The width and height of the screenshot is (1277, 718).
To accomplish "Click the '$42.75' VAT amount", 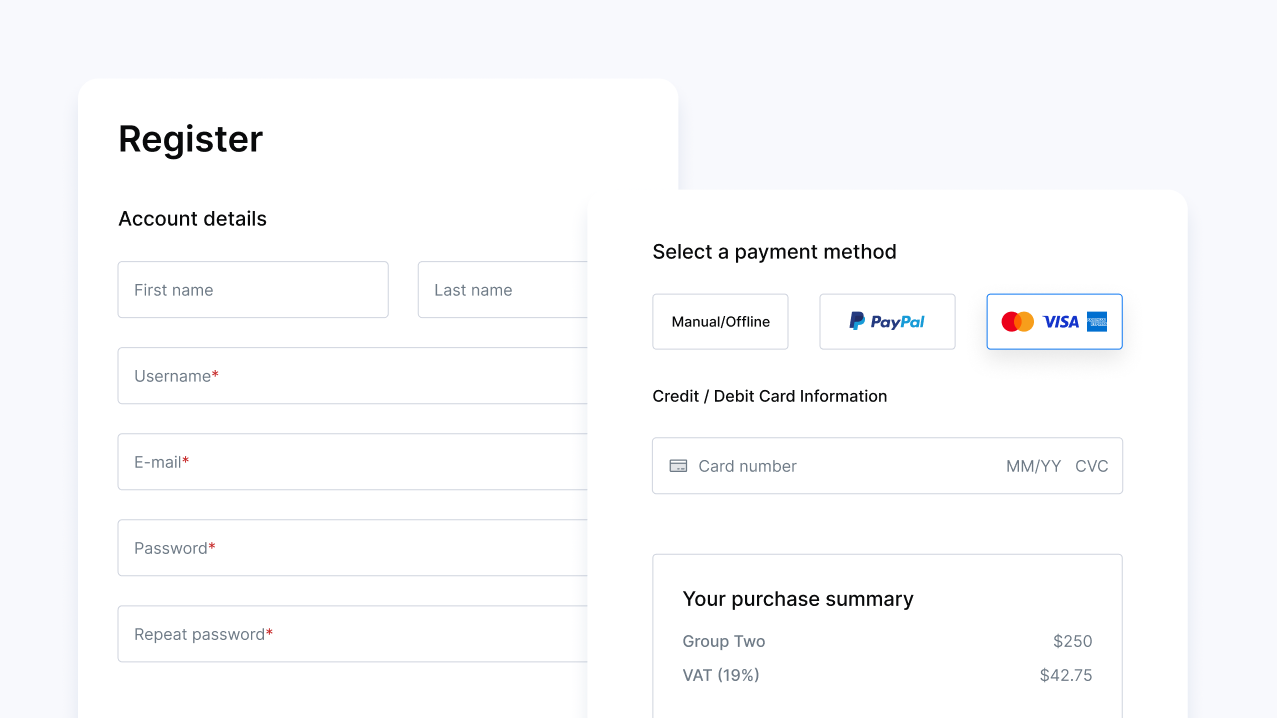I will coord(1066,676).
